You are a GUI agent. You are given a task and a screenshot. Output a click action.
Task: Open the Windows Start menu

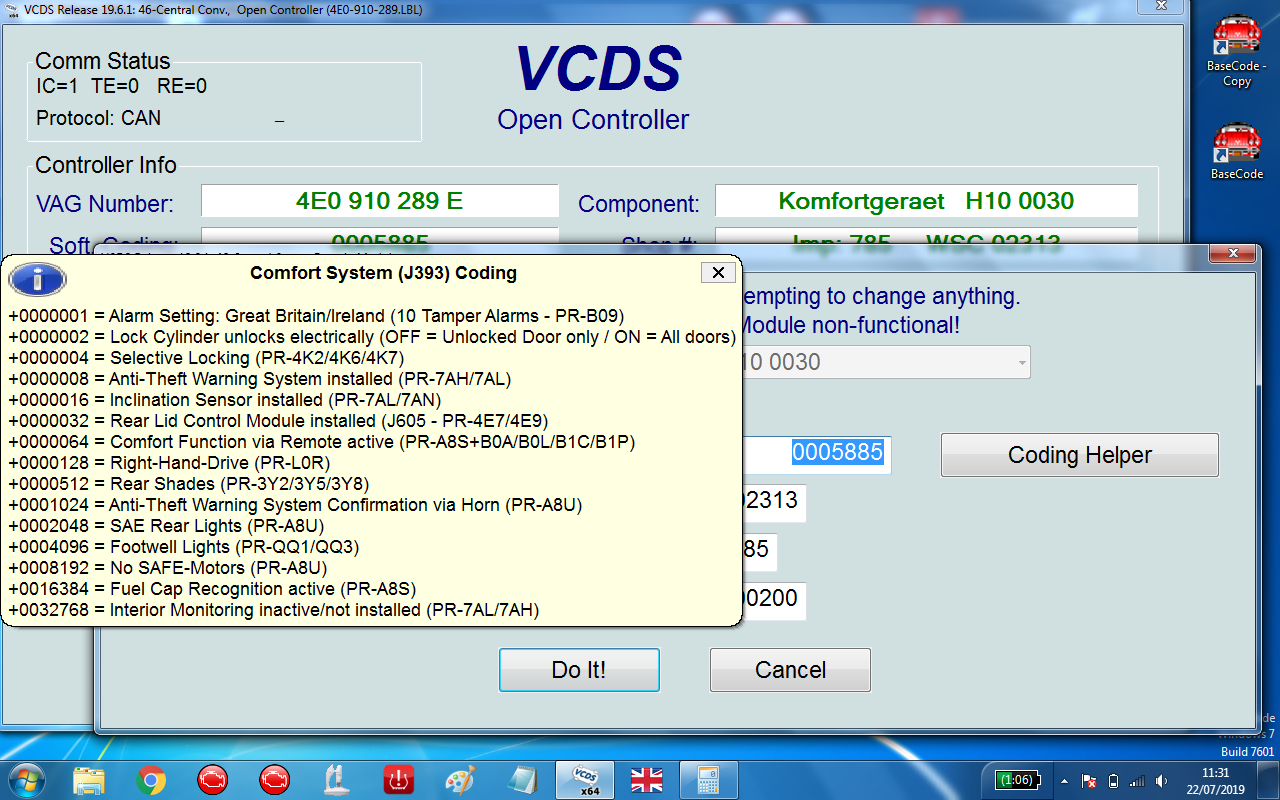pos(27,780)
